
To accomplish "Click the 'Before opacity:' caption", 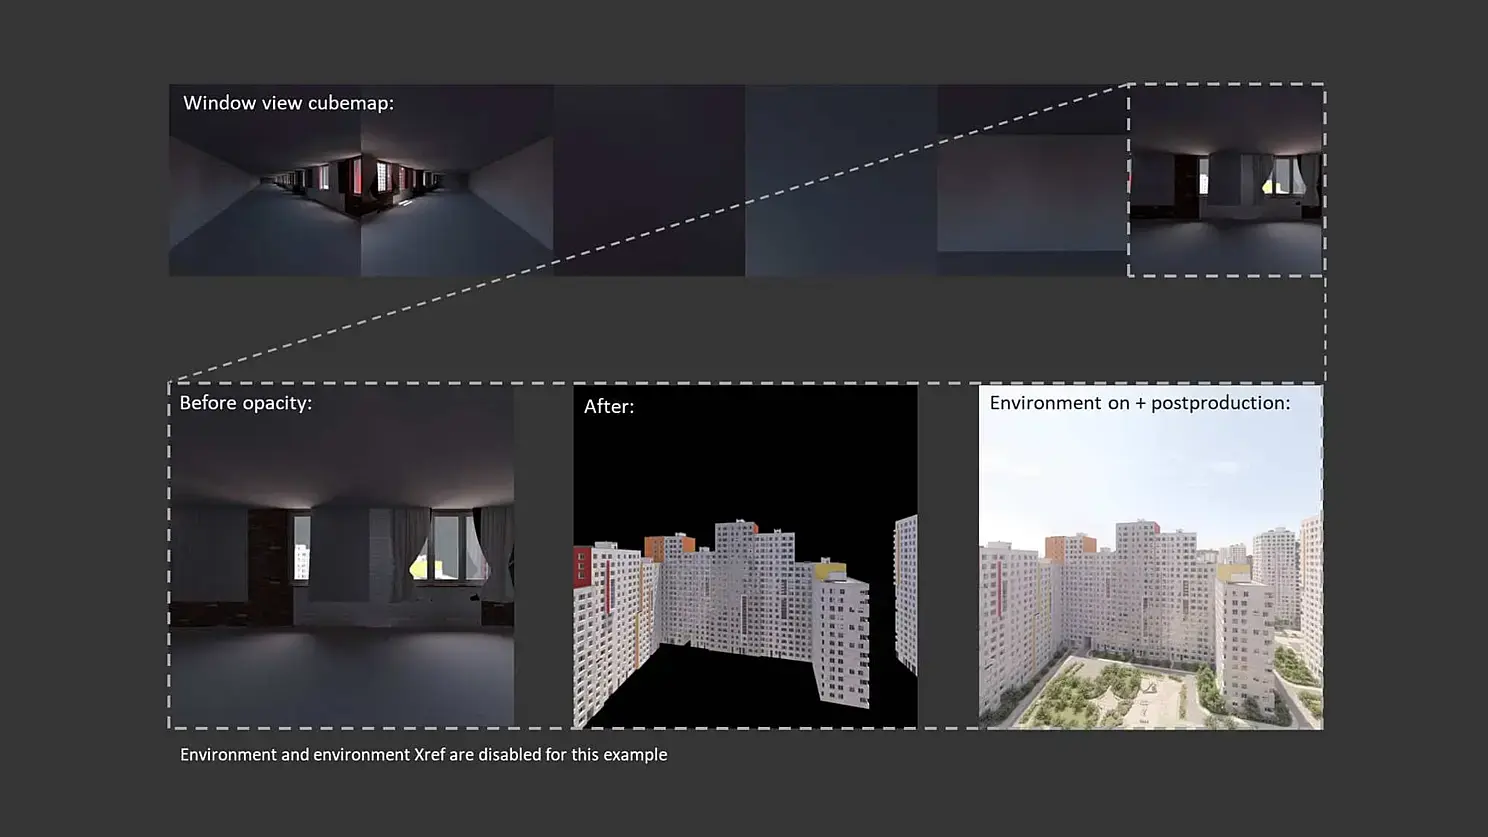I will point(246,403).
